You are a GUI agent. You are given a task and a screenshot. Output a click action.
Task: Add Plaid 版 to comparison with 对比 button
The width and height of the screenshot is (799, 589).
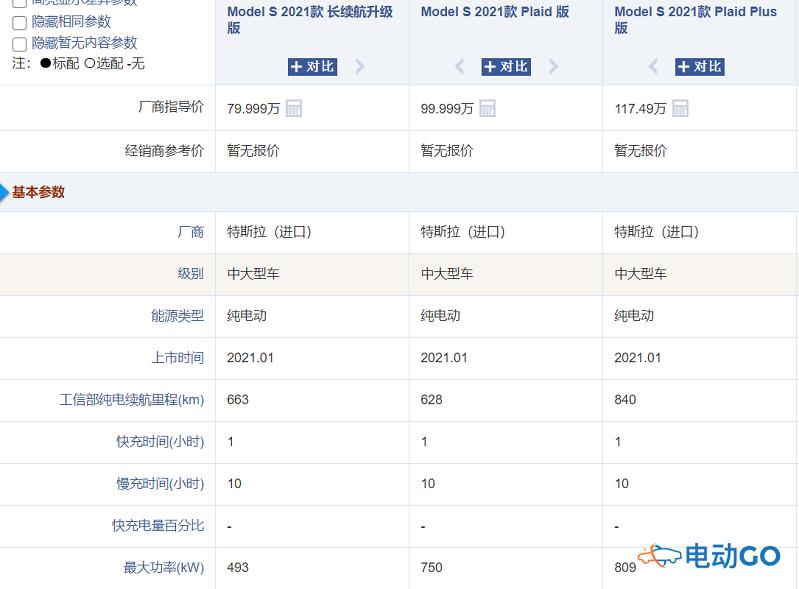(506, 67)
